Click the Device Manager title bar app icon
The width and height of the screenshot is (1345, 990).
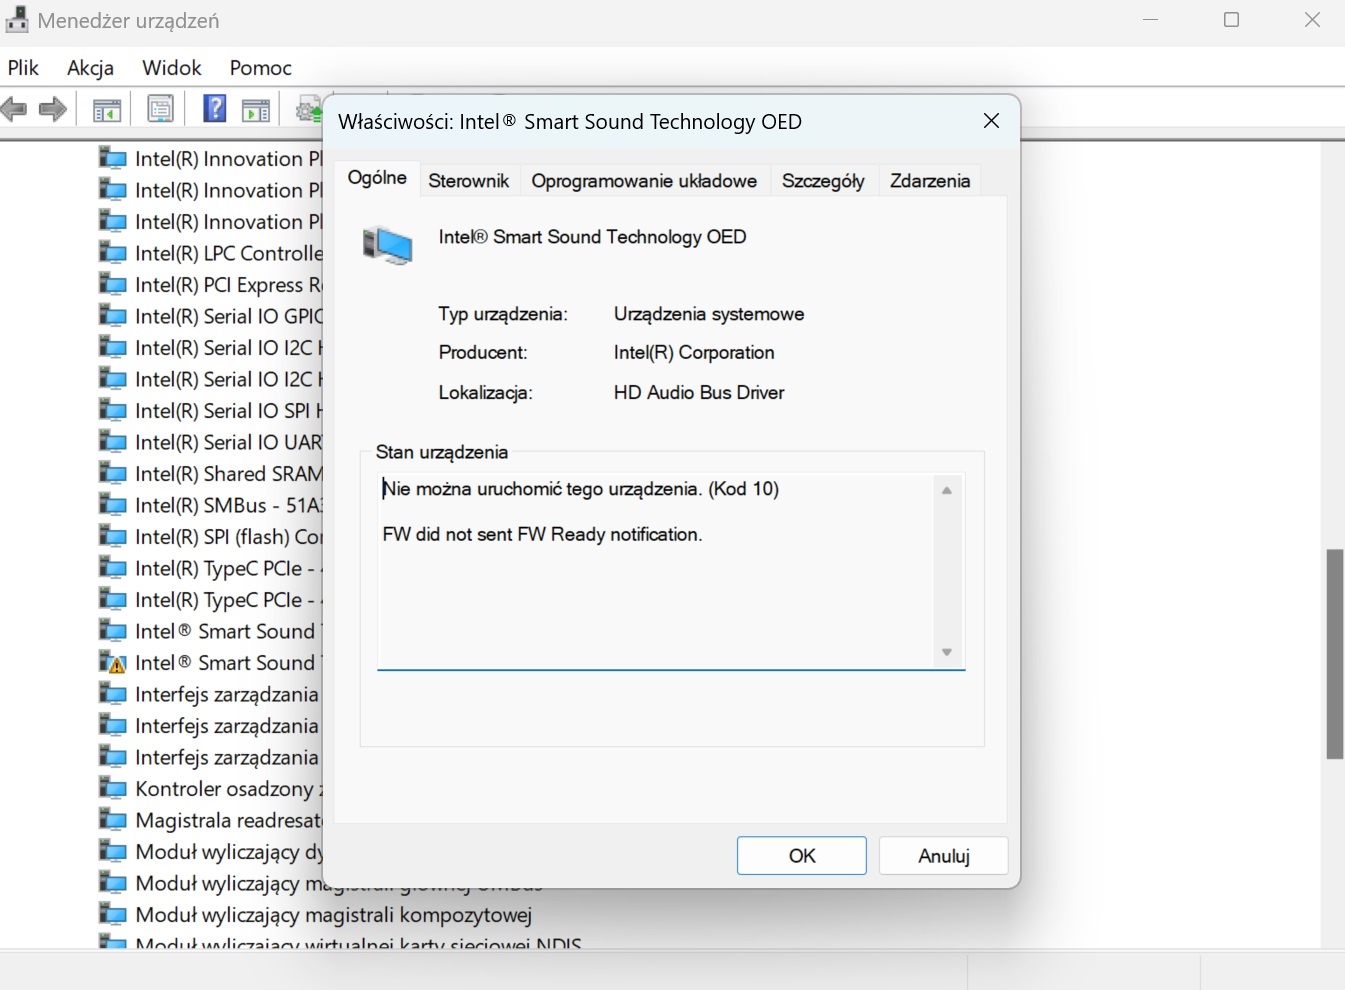[16, 20]
